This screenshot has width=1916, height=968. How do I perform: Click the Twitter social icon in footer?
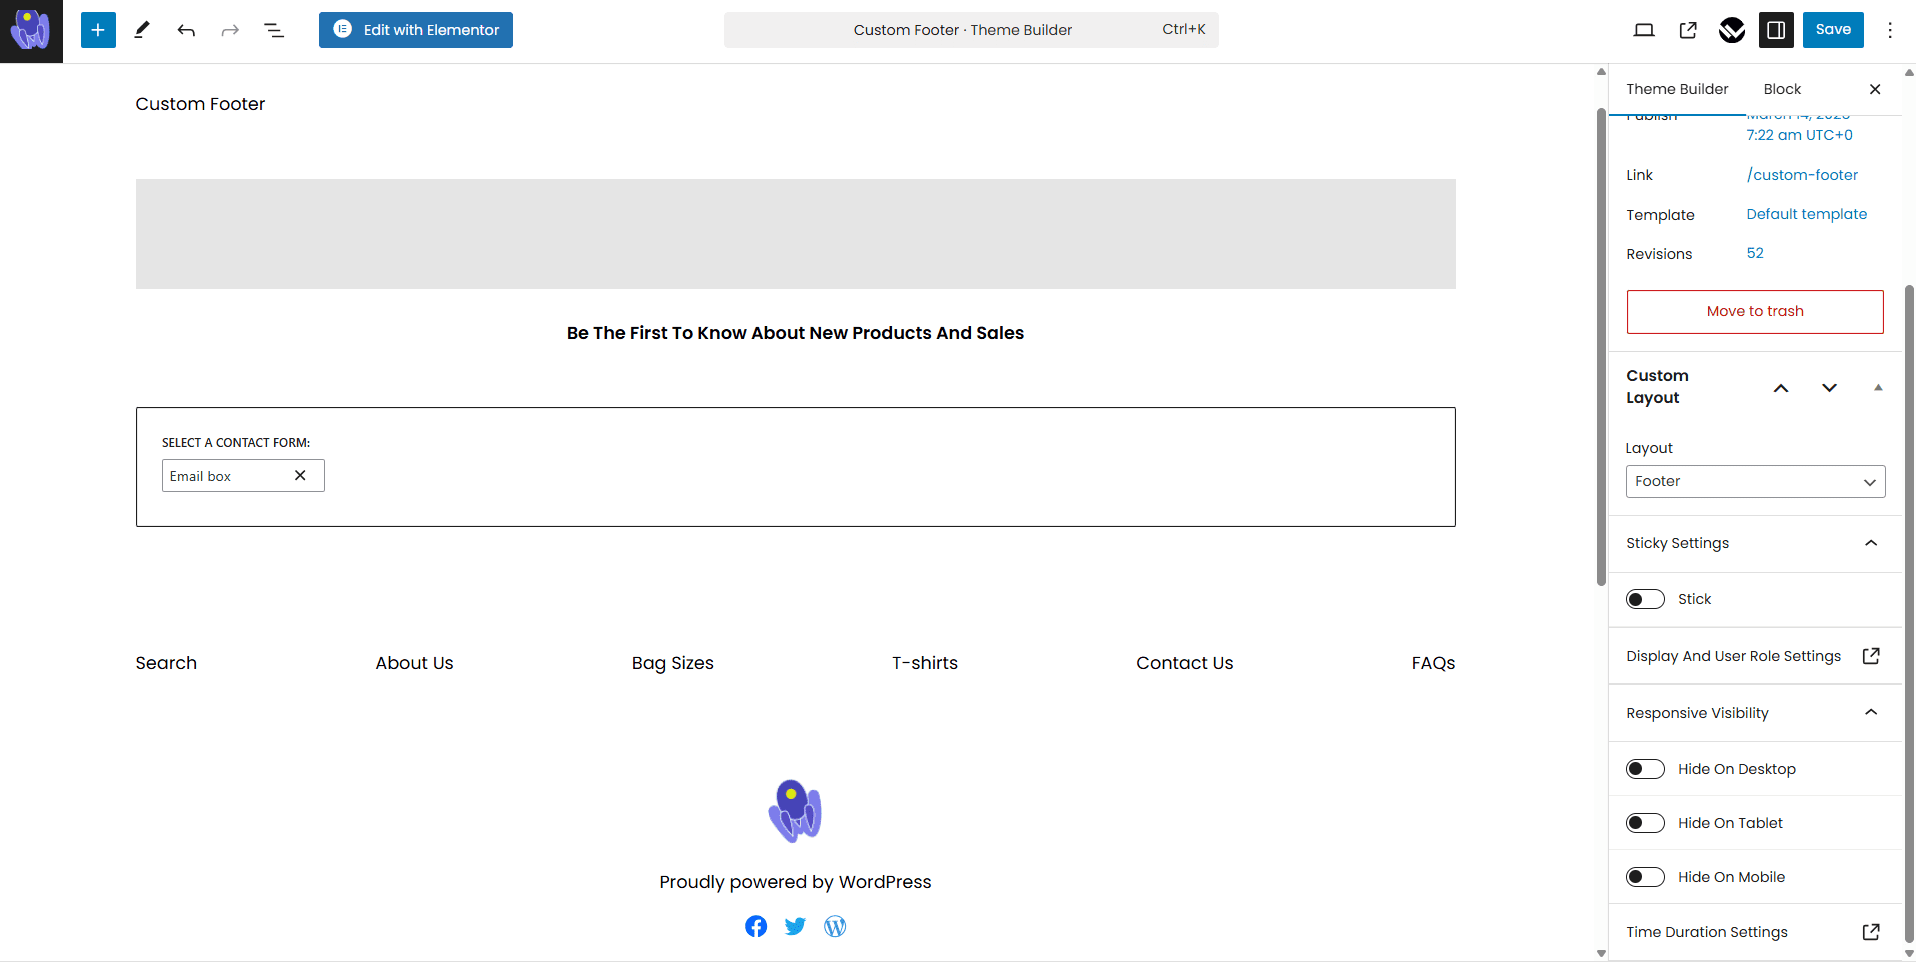(795, 926)
